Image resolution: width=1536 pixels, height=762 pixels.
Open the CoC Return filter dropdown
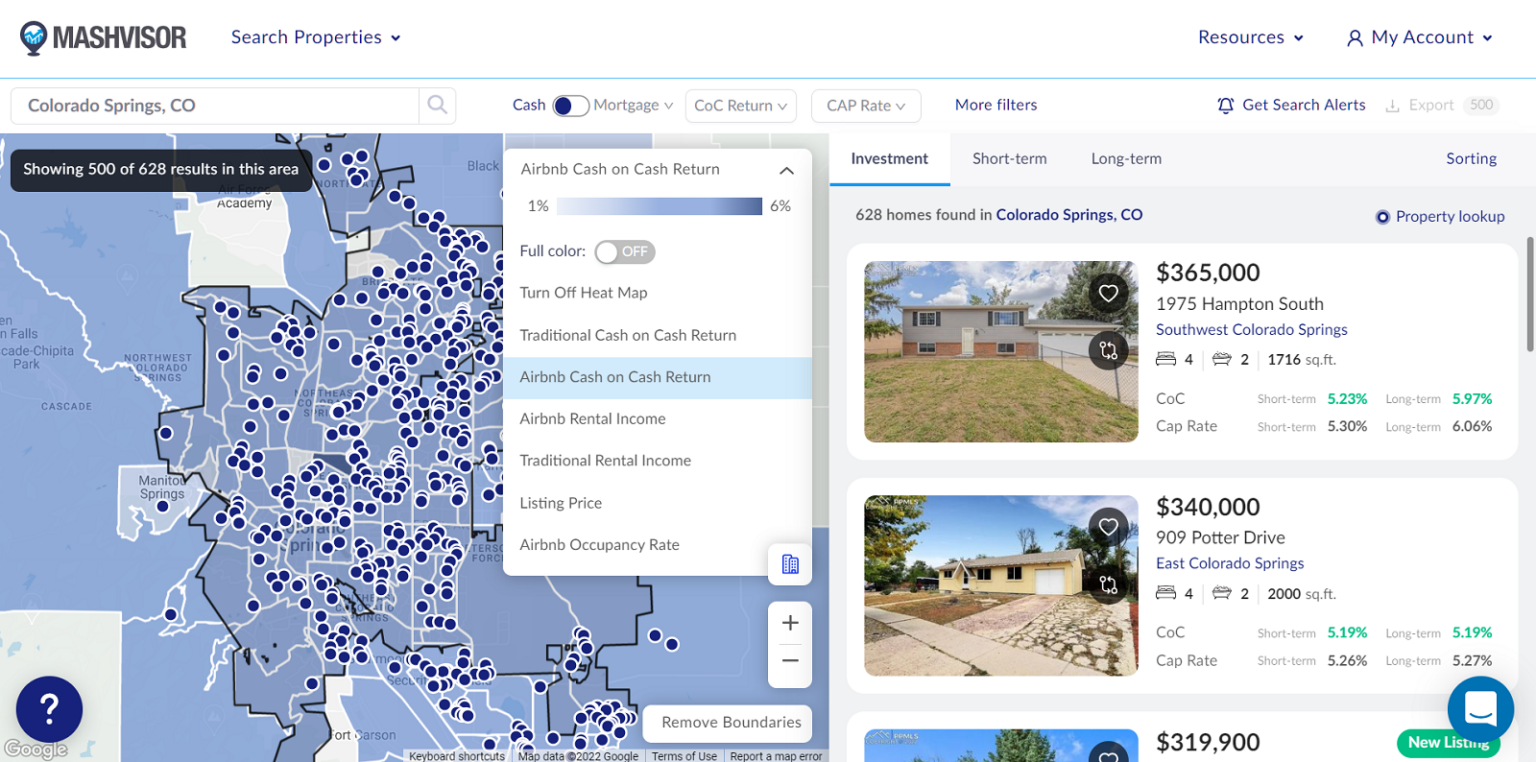click(740, 106)
